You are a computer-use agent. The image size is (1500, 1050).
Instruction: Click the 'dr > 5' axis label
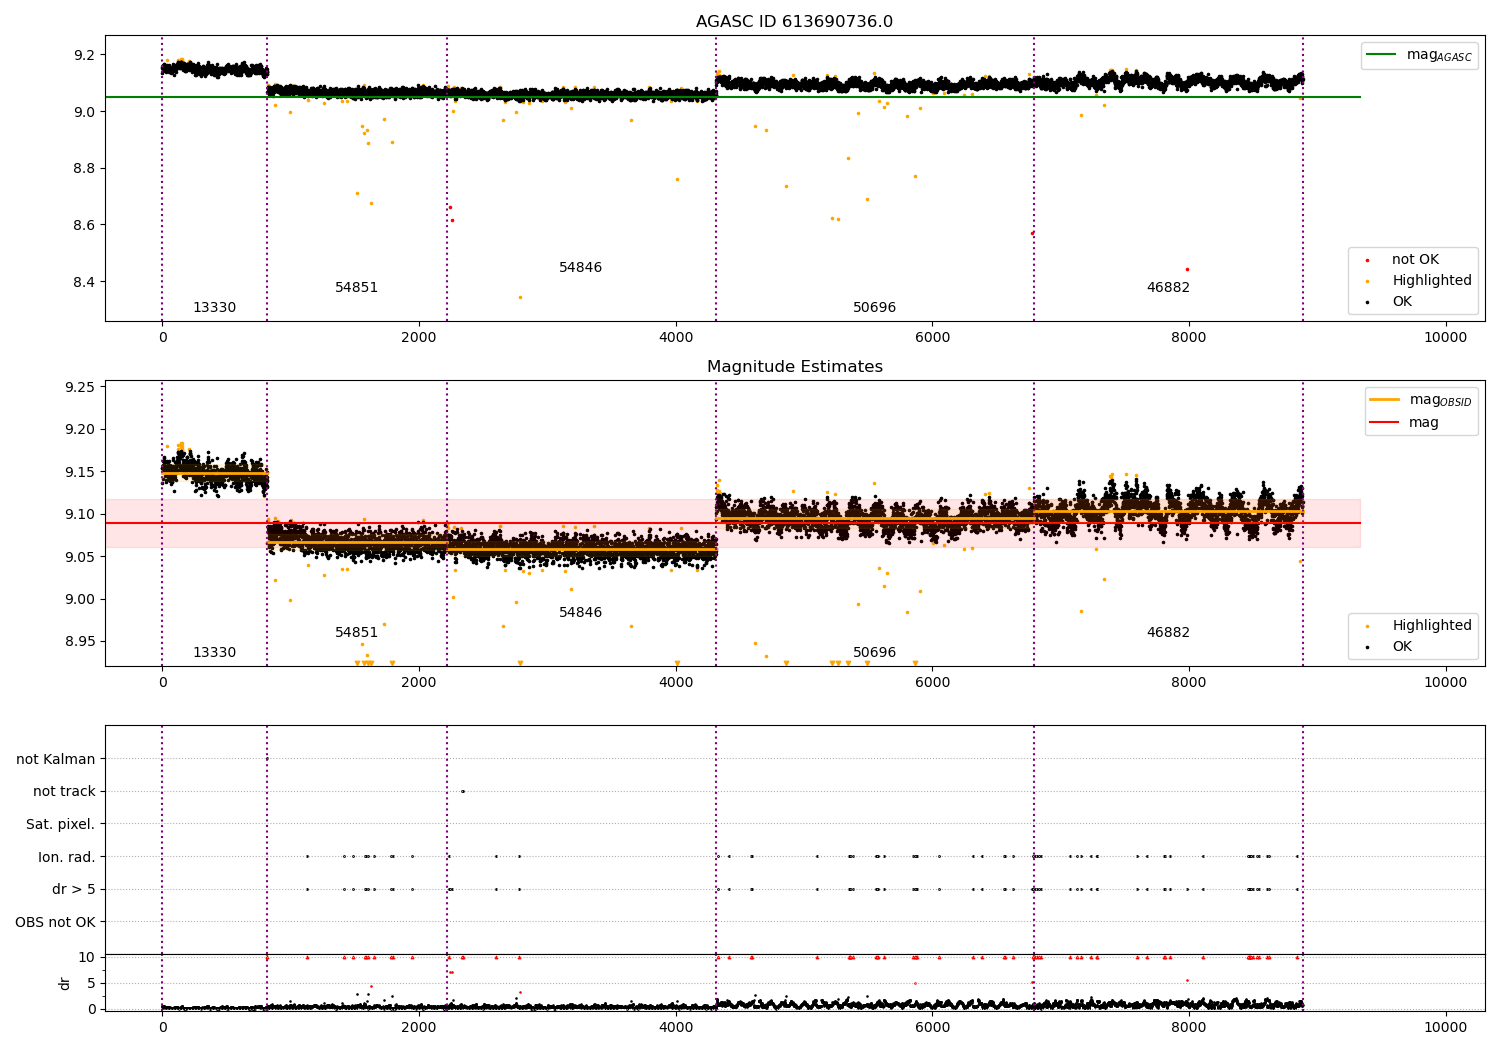74,890
